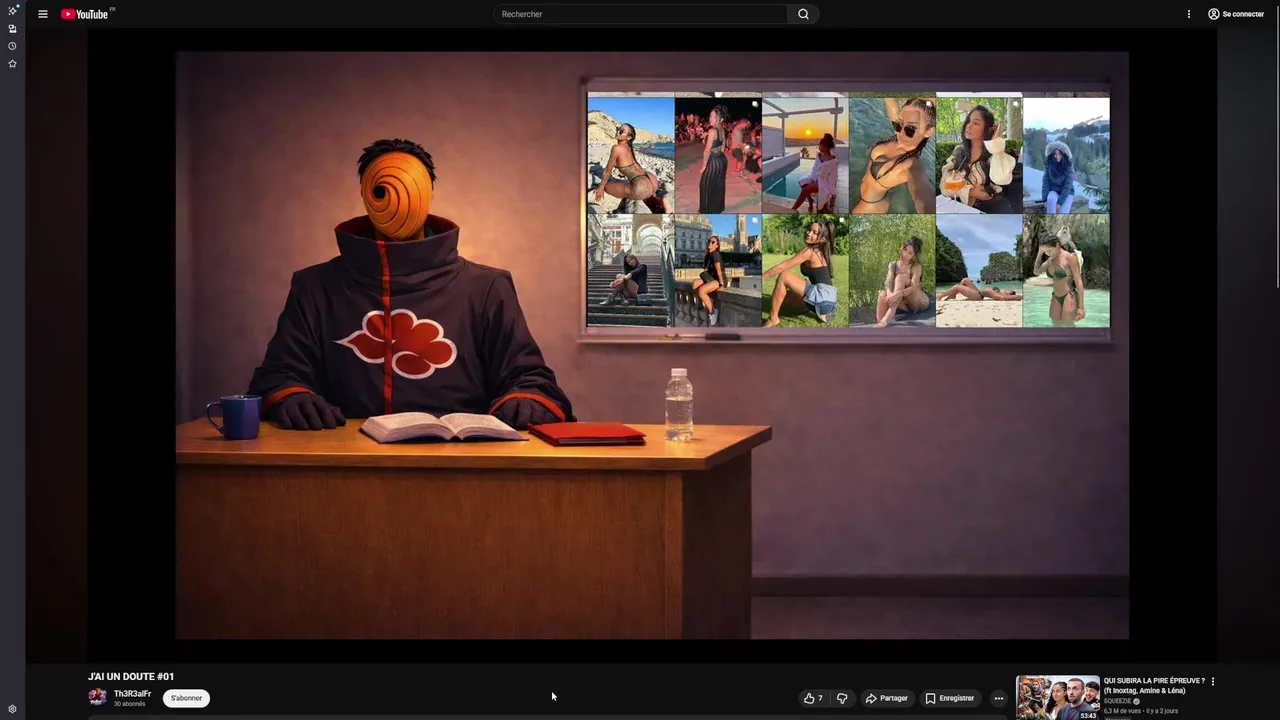Open more actions ellipsis below video
This screenshot has height=720, width=1280.
[998, 698]
